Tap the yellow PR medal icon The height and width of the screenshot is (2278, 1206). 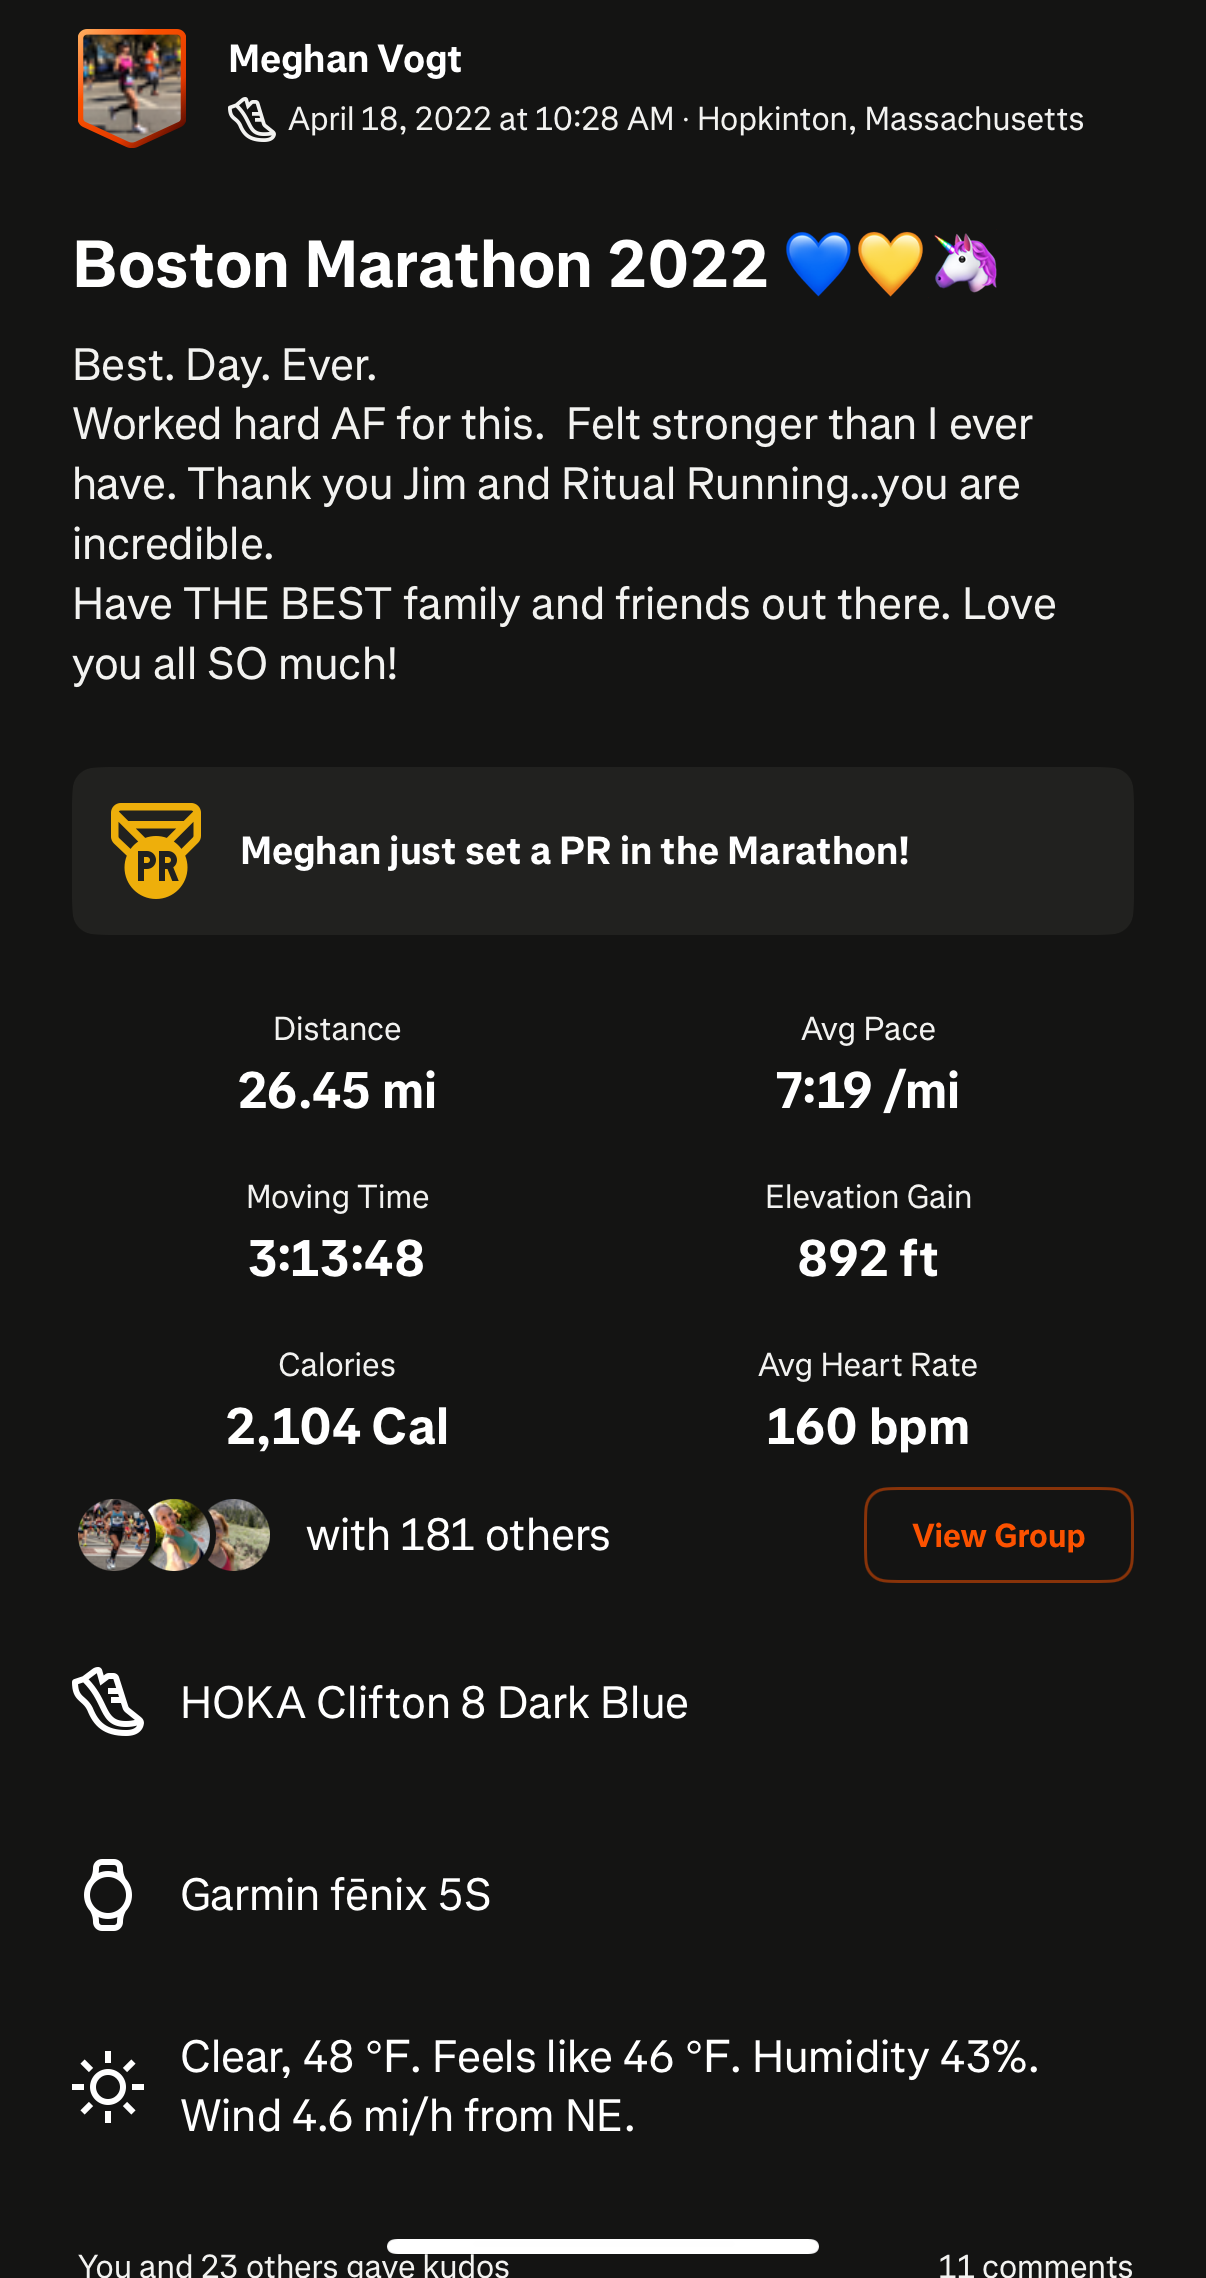pos(156,851)
